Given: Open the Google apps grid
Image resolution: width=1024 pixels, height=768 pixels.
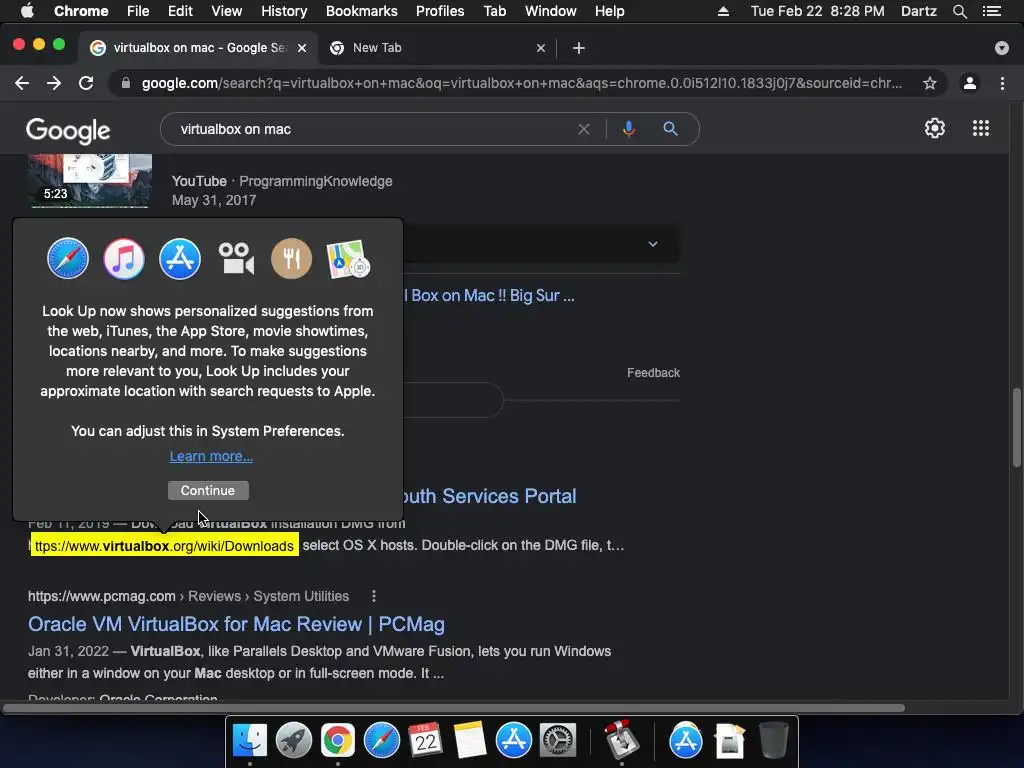Looking at the screenshot, I should [x=981, y=128].
